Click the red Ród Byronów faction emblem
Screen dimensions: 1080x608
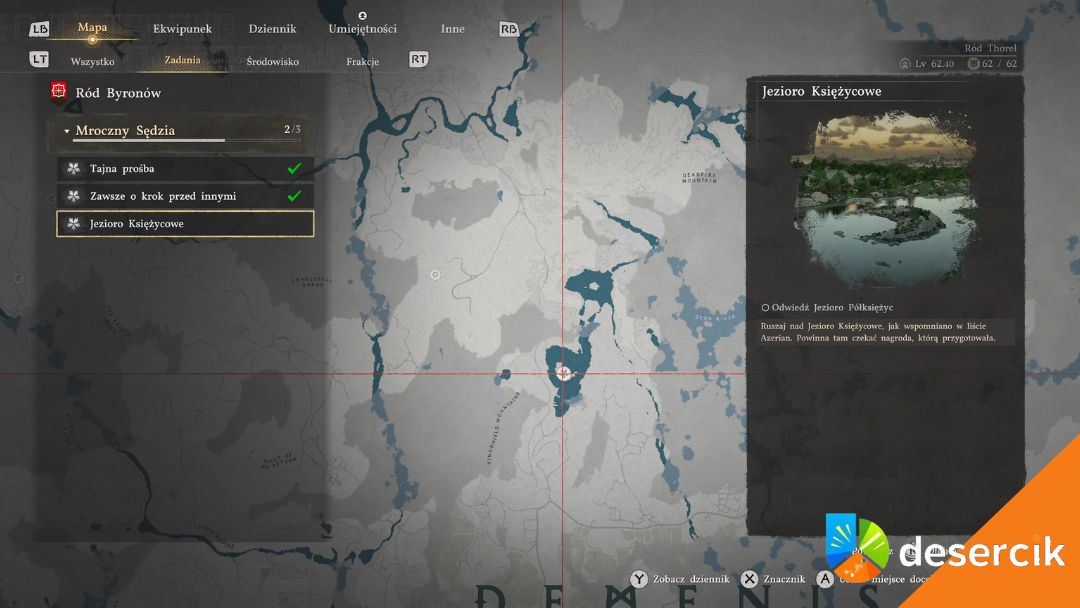(x=58, y=92)
